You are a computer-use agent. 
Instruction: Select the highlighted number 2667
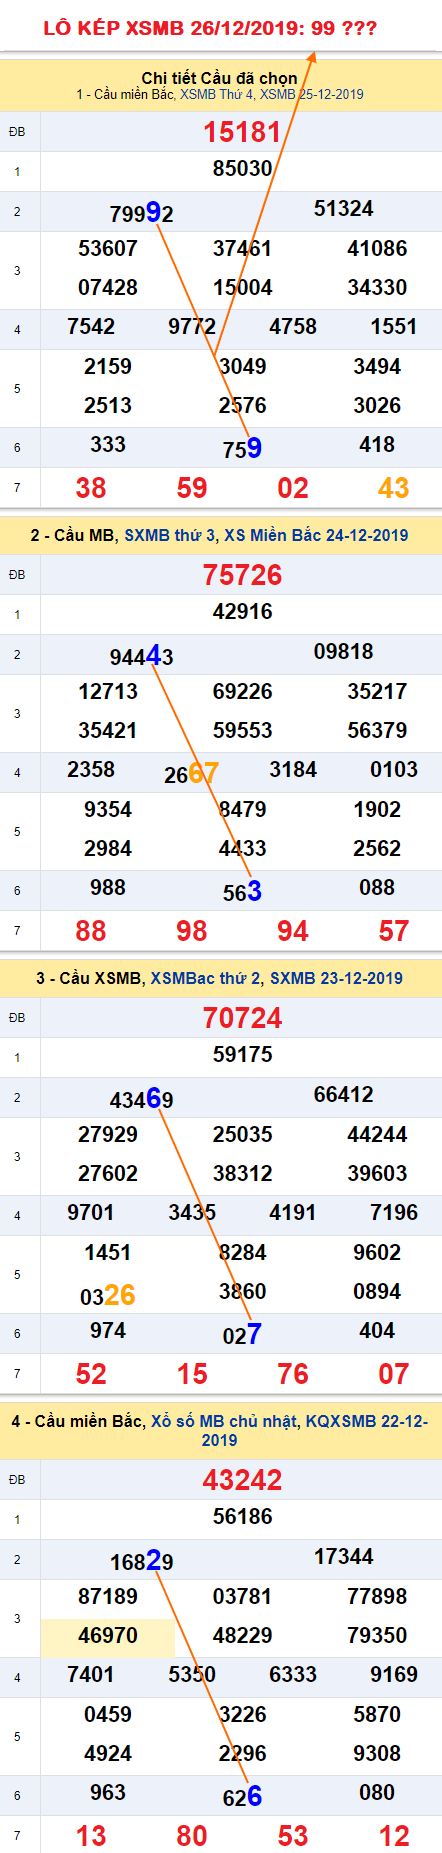(x=192, y=773)
